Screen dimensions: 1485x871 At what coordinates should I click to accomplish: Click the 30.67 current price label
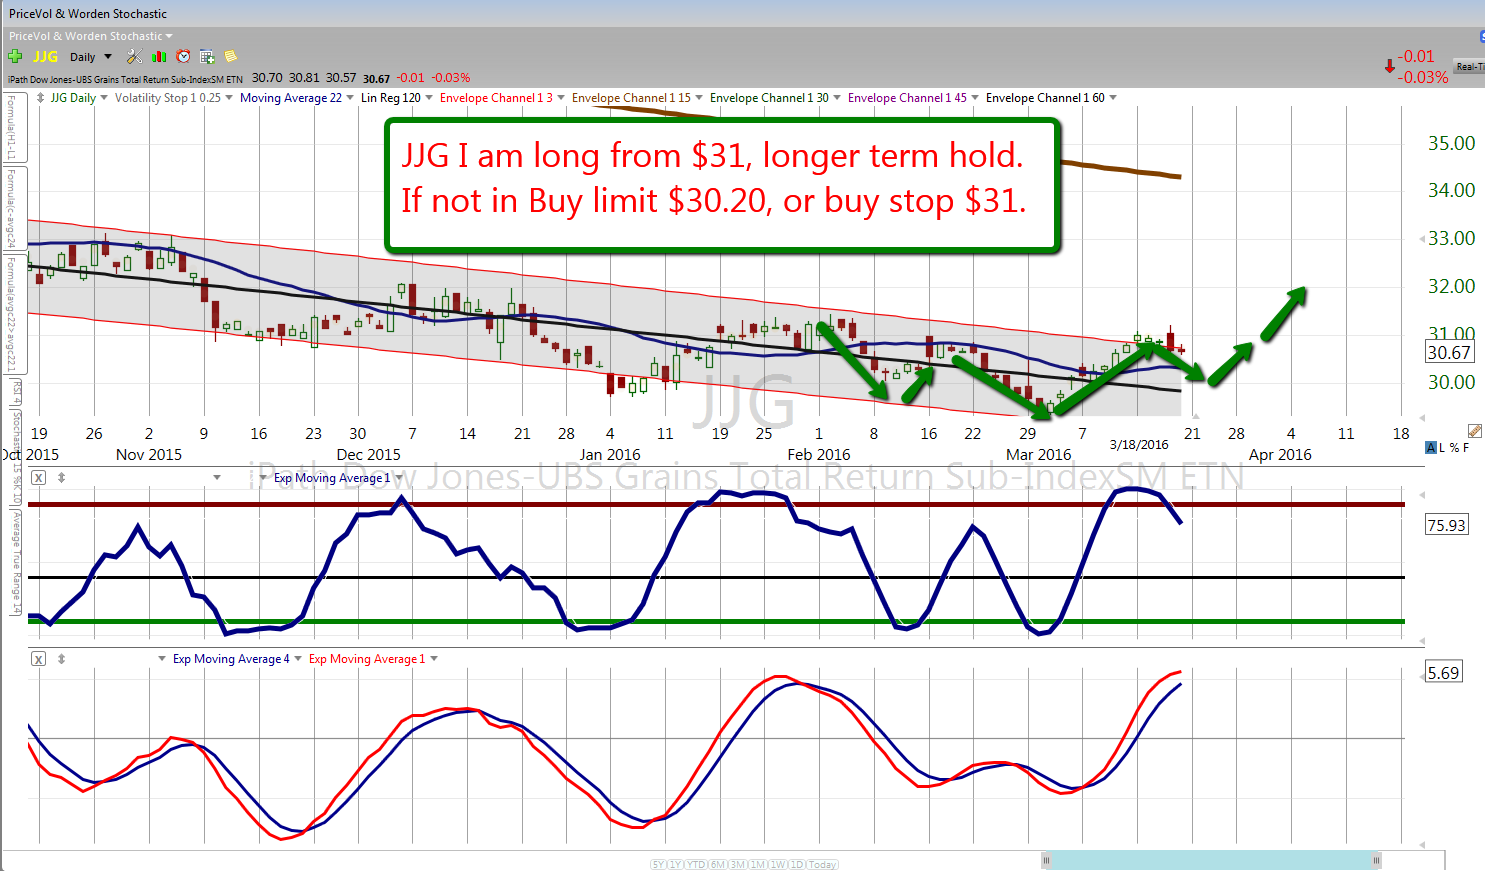tap(1449, 352)
